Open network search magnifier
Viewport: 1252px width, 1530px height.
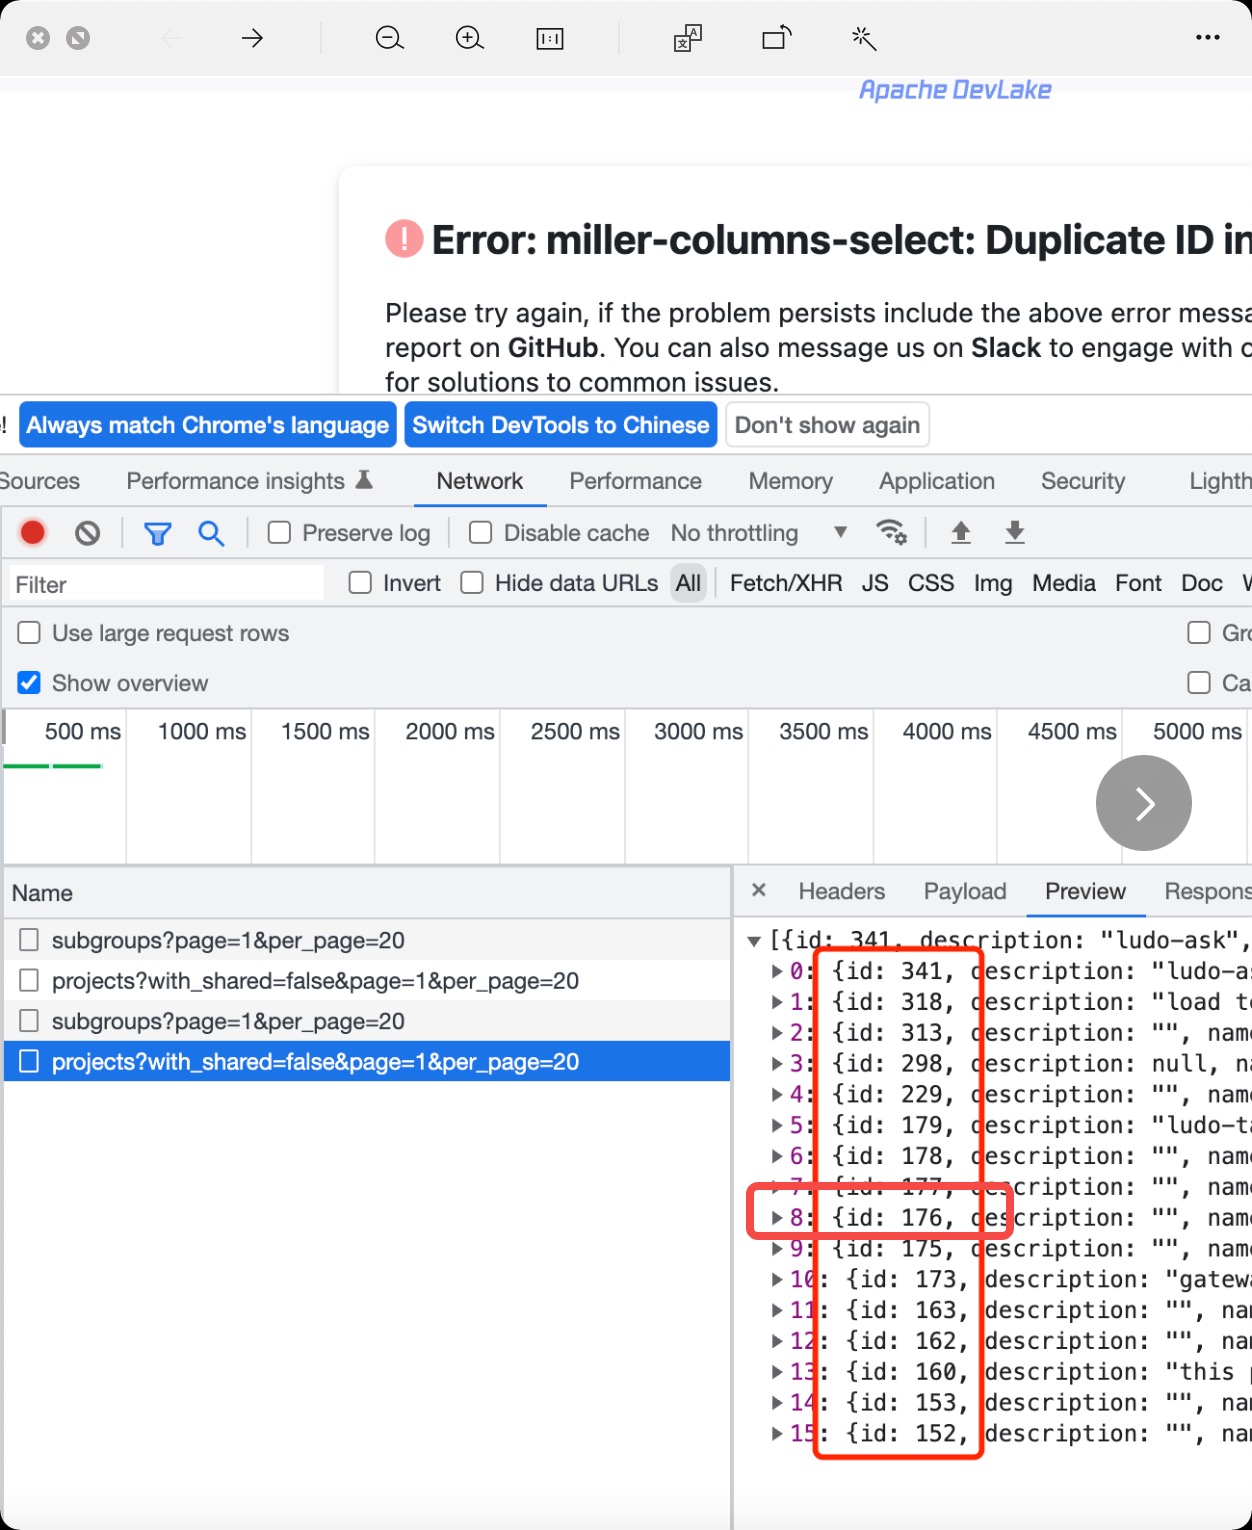tap(211, 533)
